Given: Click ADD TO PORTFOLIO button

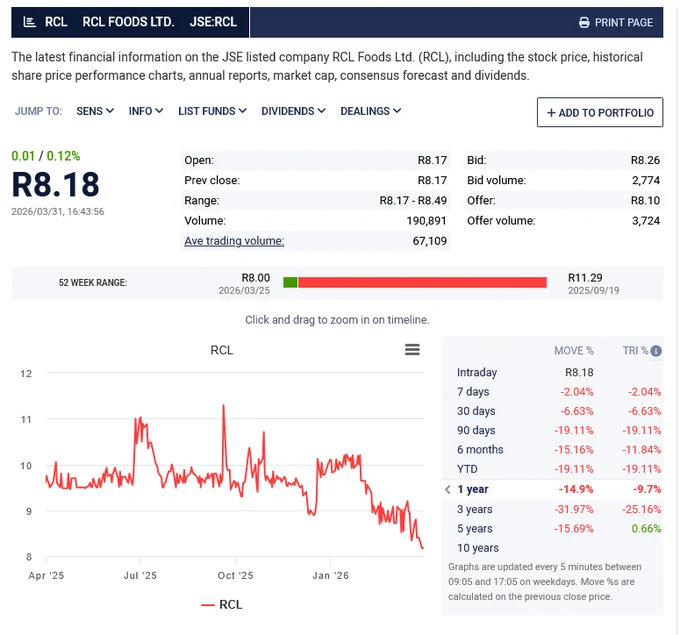Looking at the screenshot, I should (600, 112).
